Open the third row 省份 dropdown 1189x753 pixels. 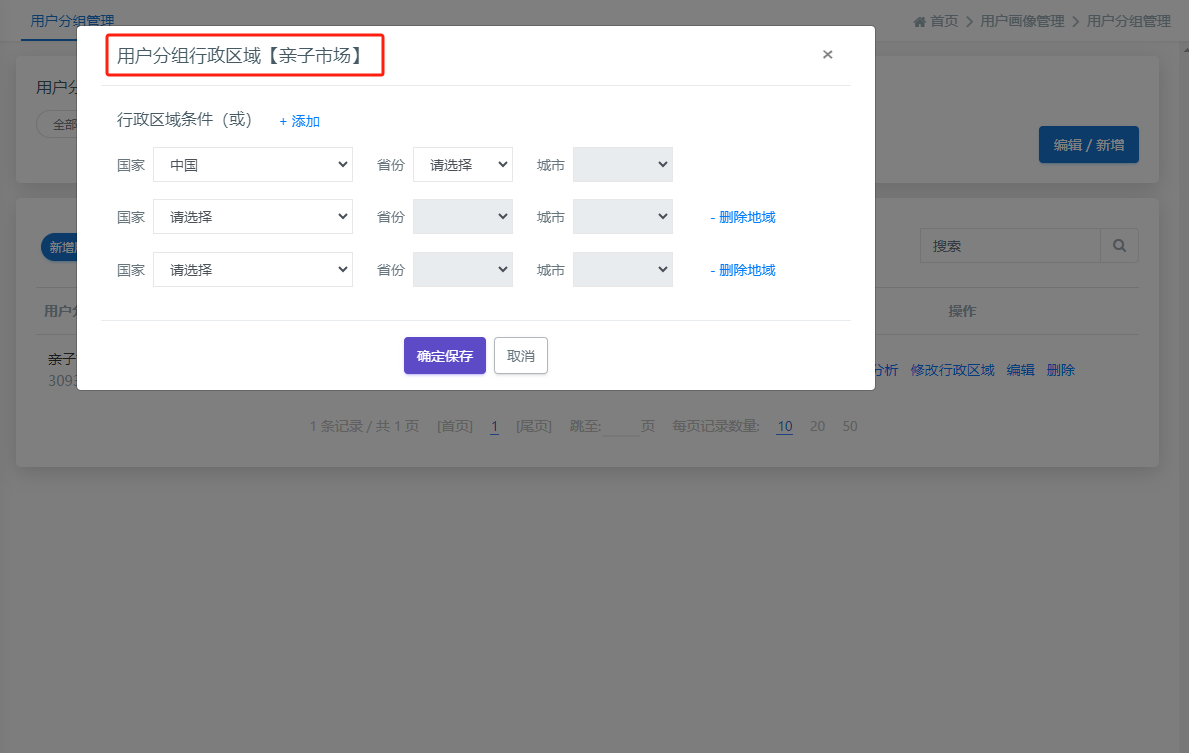(463, 270)
